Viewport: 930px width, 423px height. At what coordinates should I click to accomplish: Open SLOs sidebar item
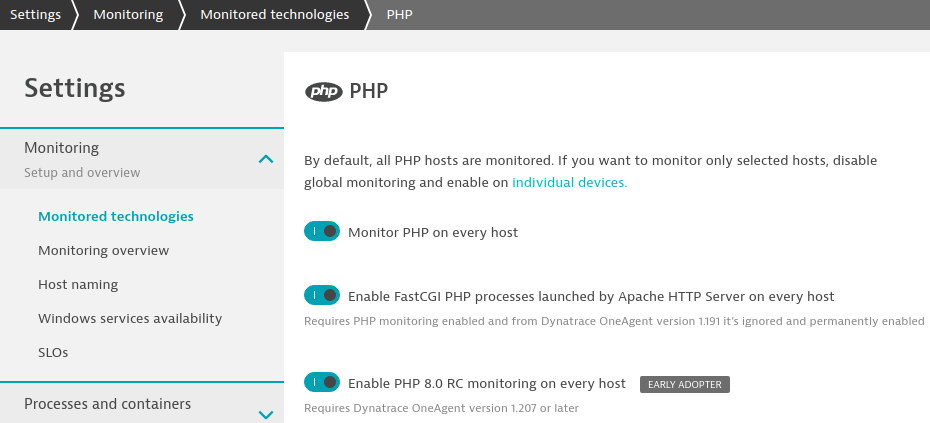coord(53,352)
